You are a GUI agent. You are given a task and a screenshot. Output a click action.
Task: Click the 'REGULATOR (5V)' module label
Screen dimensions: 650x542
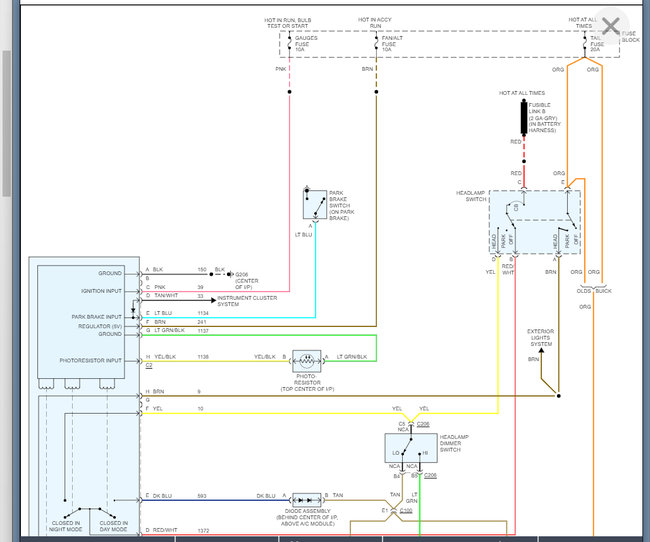pos(100,326)
